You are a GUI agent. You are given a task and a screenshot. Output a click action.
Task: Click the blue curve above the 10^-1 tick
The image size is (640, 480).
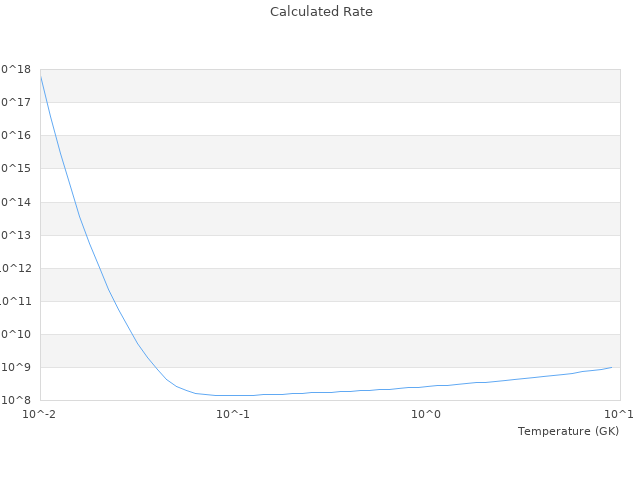pyautogui.click(x=233, y=395)
